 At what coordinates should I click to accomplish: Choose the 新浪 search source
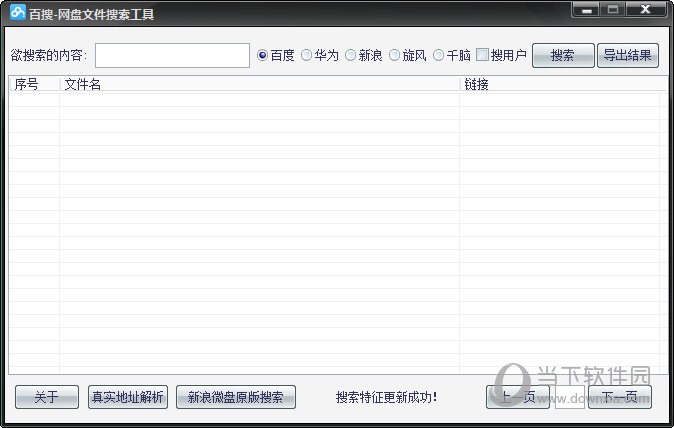pyautogui.click(x=351, y=55)
